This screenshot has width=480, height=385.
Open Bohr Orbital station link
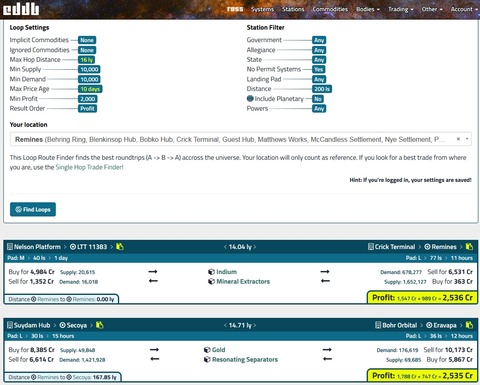(x=400, y=325)
